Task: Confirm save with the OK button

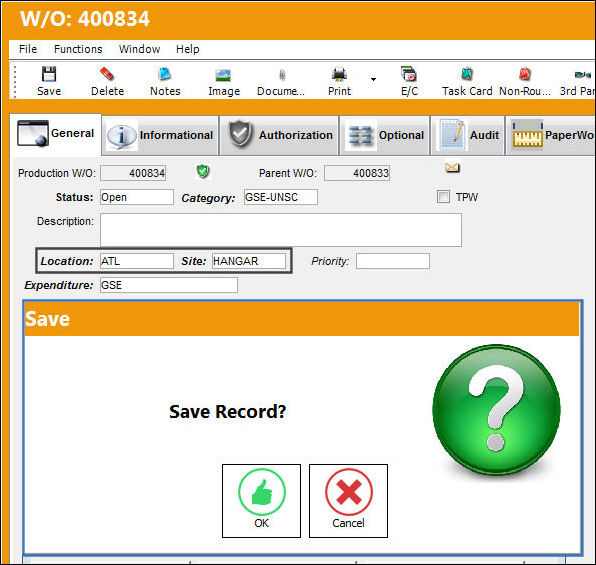Action: tap(262, 501)
